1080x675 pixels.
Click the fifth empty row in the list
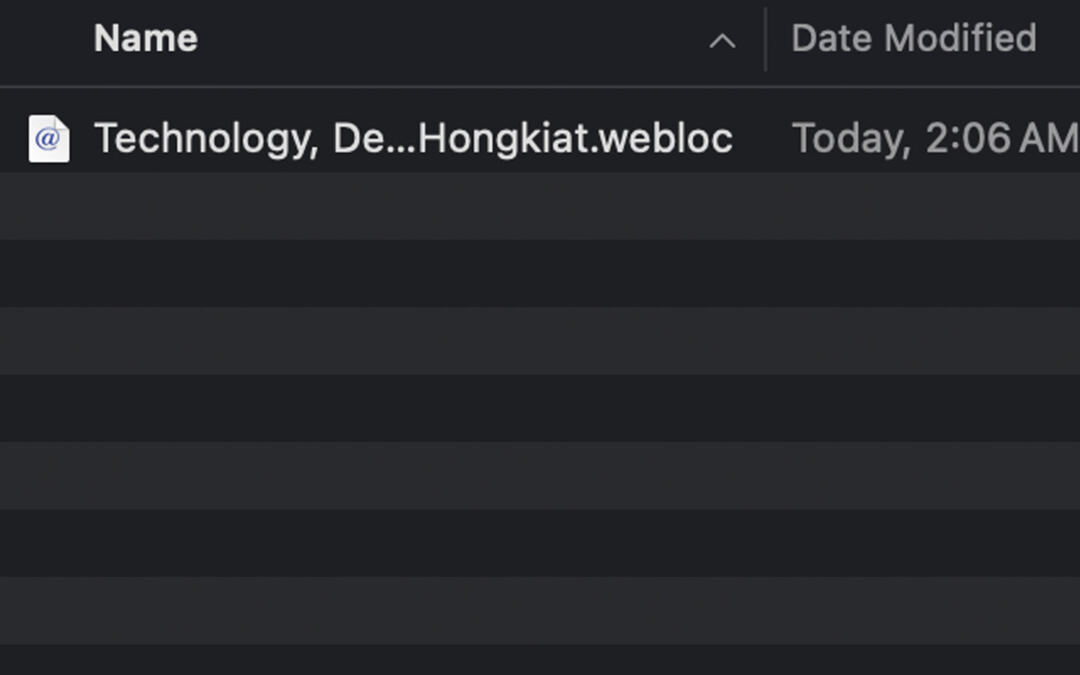point(540,476)
